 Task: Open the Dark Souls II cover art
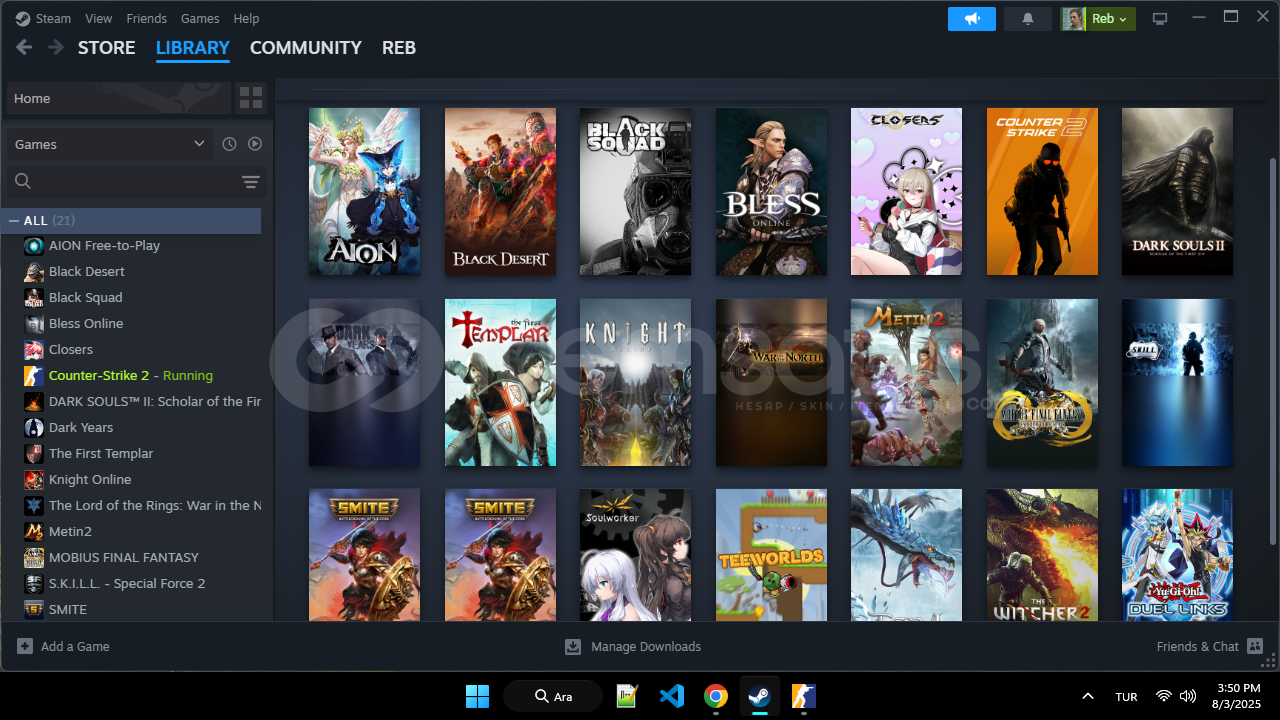tap(1177, 191)
